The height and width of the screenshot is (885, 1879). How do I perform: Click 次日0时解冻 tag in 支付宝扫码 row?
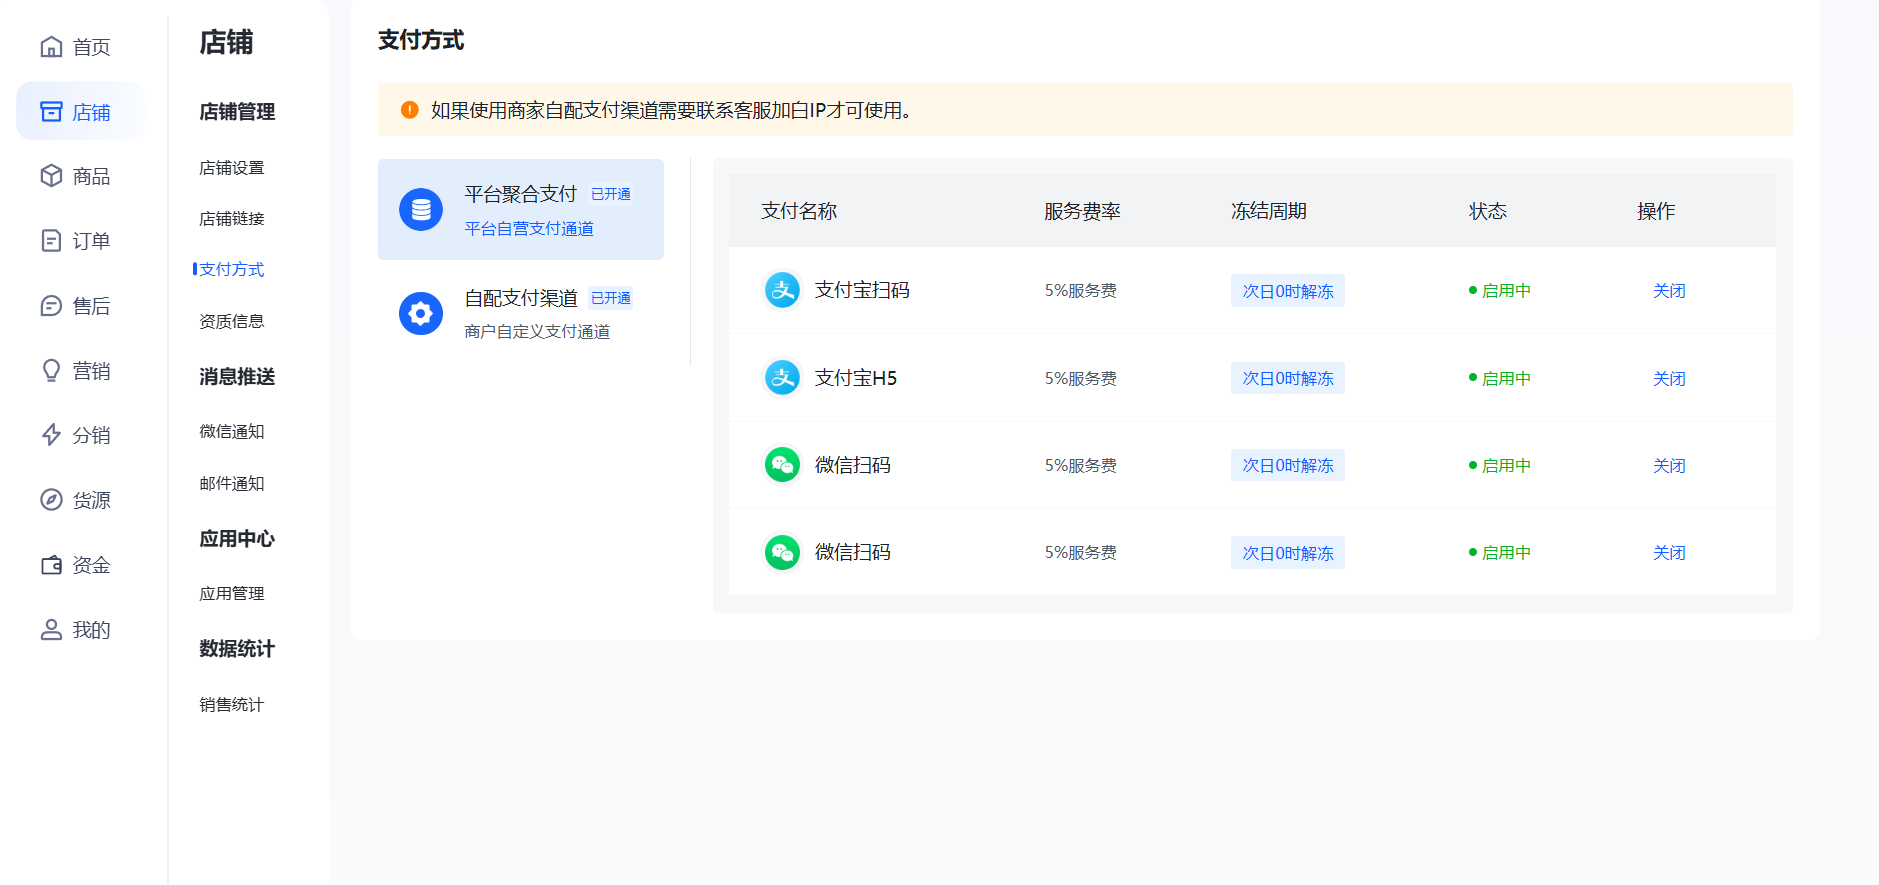coord(1288,291)
